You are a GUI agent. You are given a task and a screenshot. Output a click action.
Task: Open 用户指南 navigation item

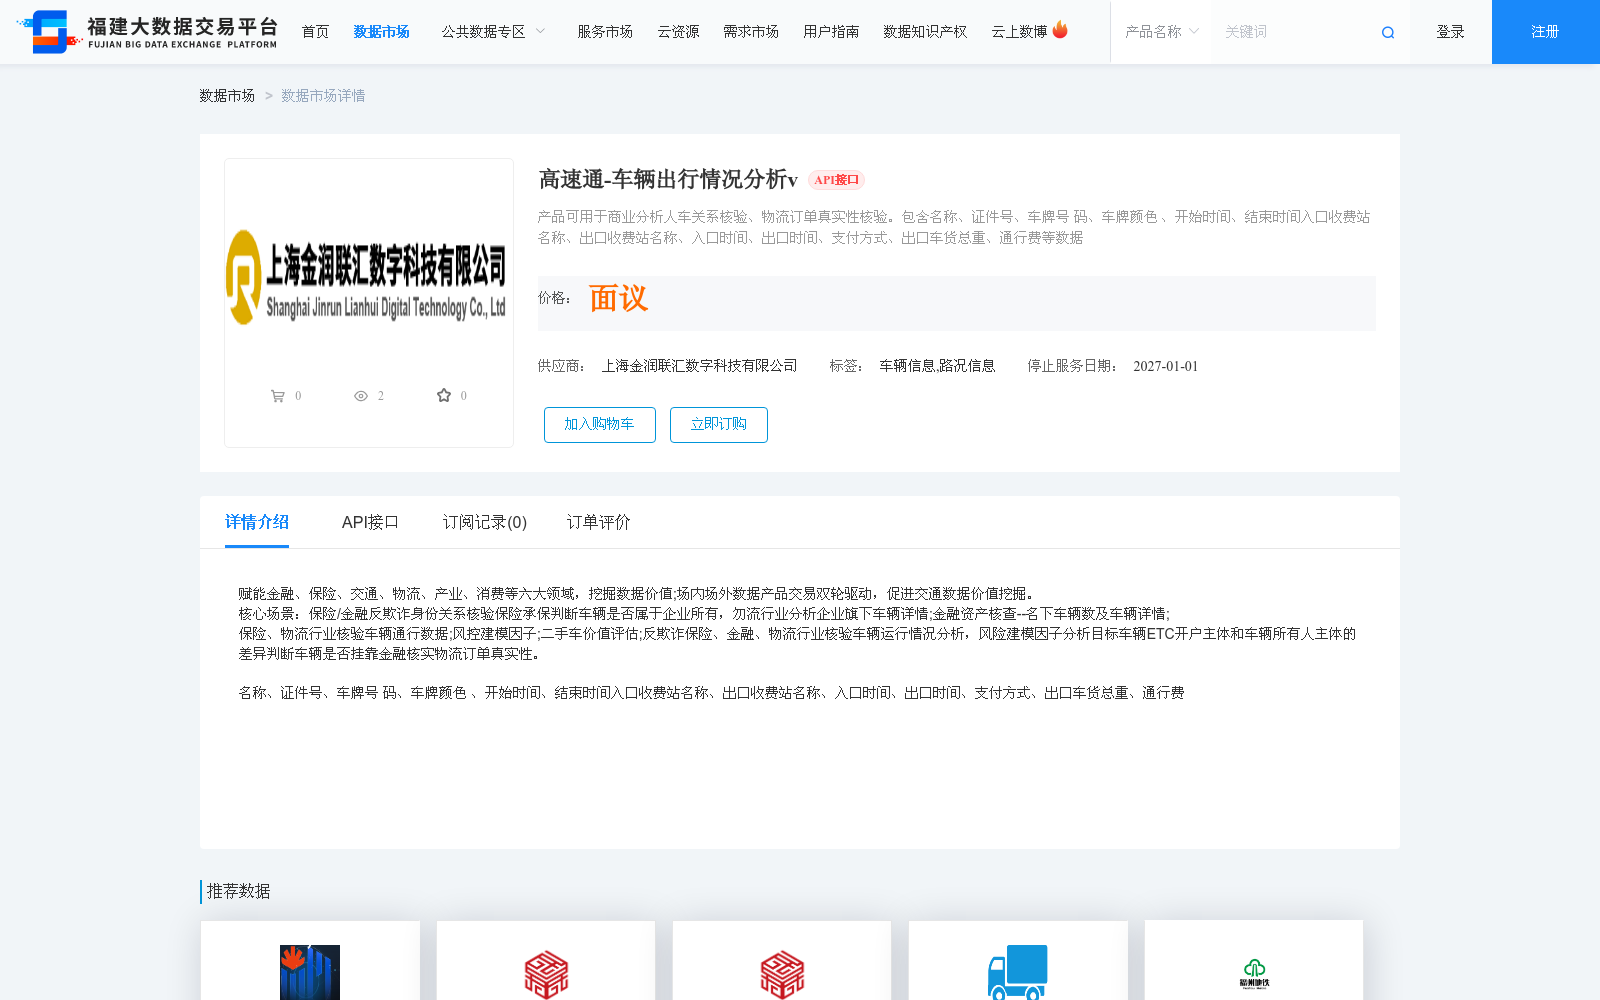(831, 32)
